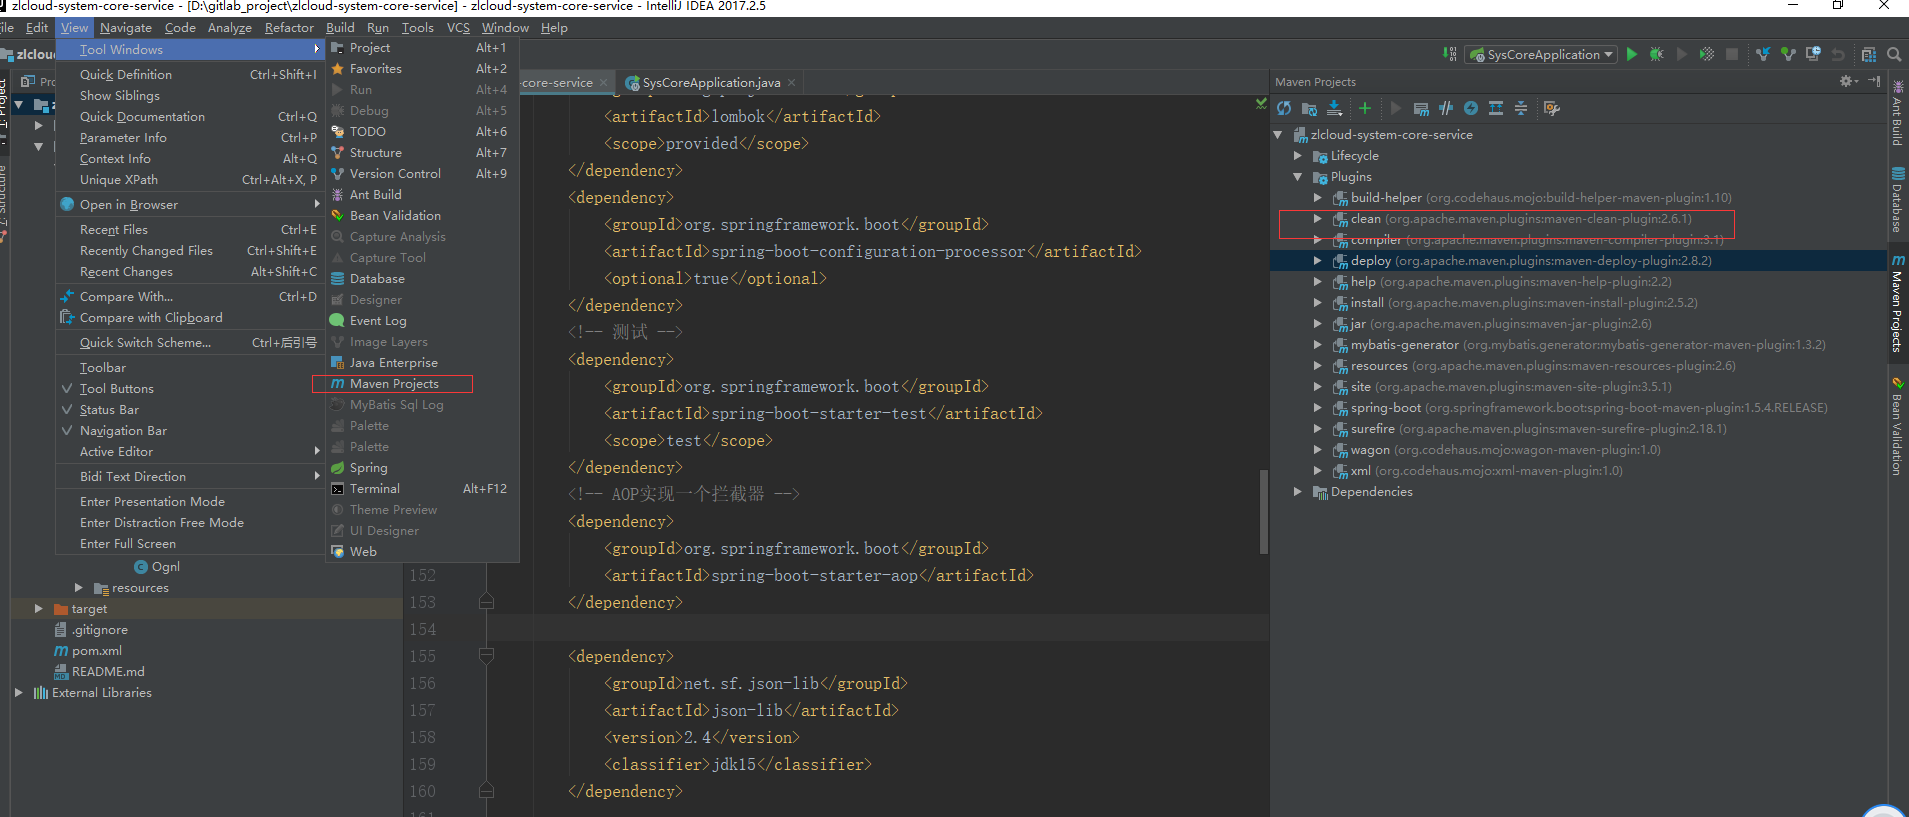
Task: Click line 158 version text in editor
Action: (702, 737)
